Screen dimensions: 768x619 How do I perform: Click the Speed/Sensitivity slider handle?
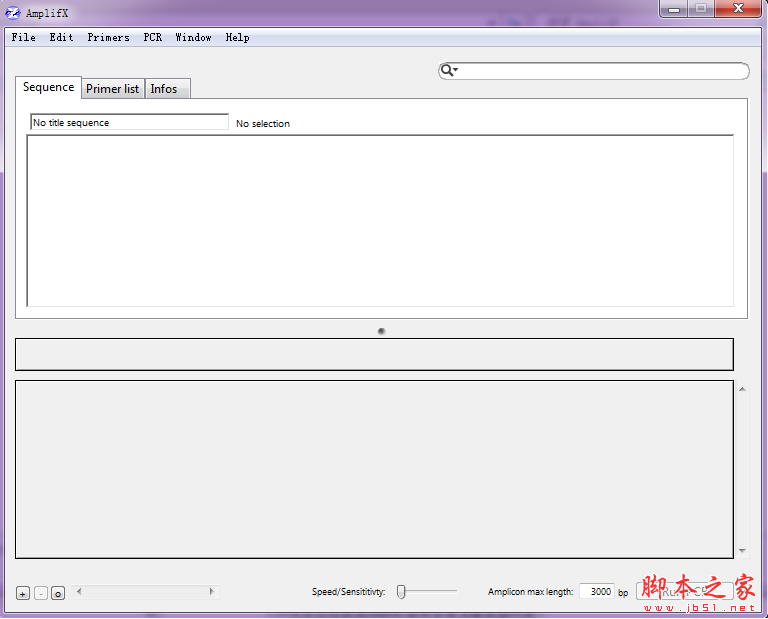pyautogui.click(x=401, y=592)
